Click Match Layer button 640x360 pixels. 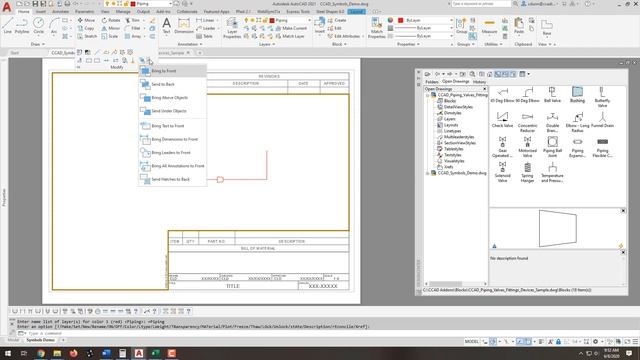[x=290, y=36]
